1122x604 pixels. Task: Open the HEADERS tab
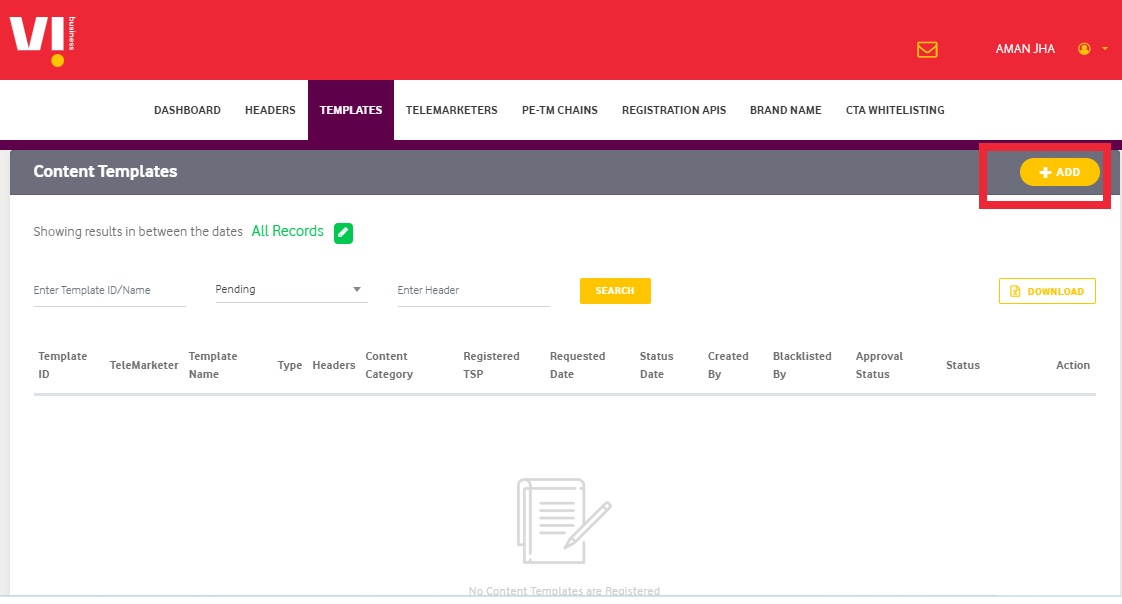click(269, 110)
